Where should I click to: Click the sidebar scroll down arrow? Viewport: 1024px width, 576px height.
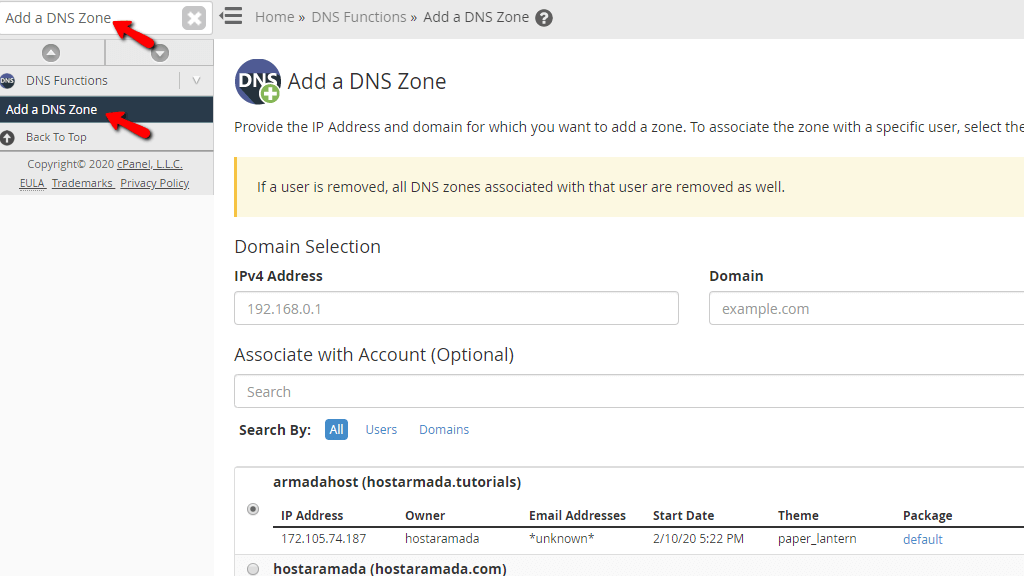[x=160, y=53]
